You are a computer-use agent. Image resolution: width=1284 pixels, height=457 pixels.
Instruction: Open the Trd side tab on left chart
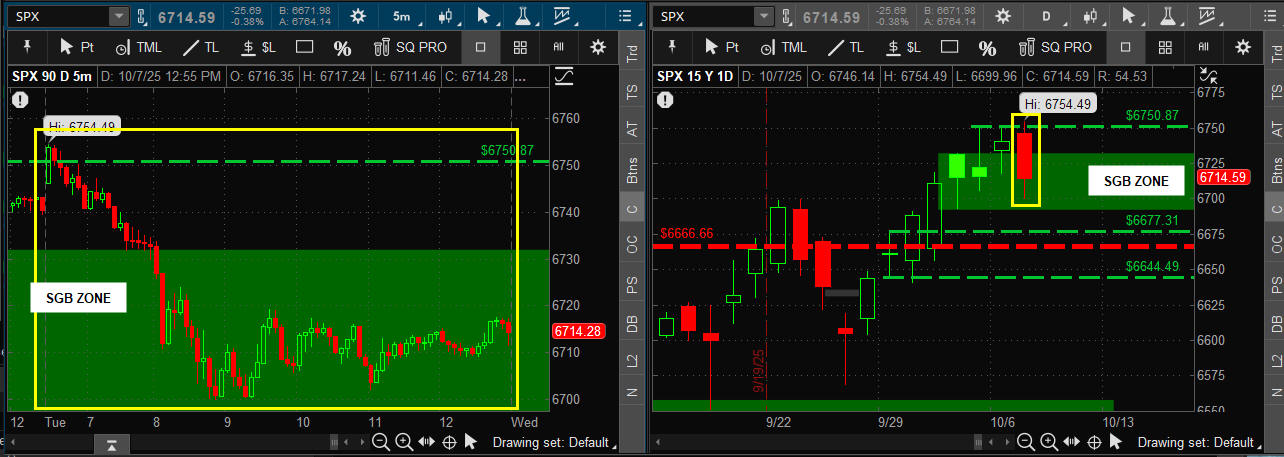coord(631,55)
